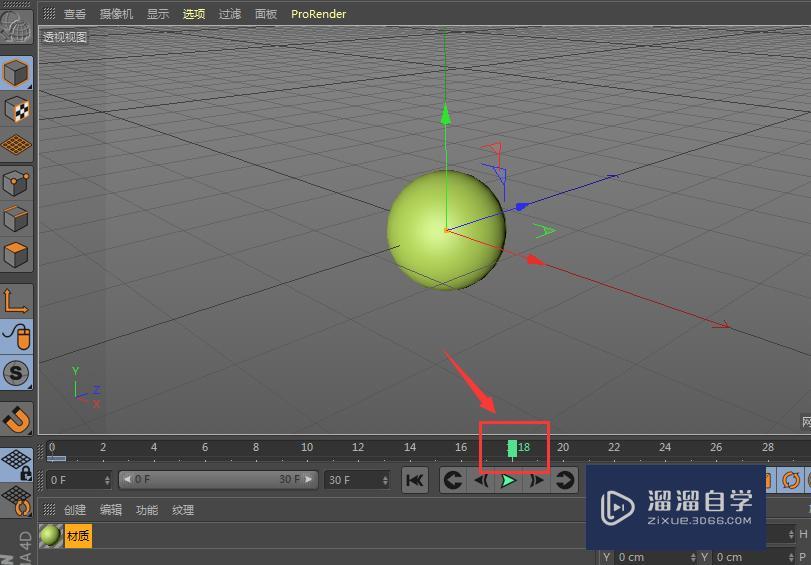811x565 pixels.
Task: Step to next frame
Action: [x=536, y=480]
